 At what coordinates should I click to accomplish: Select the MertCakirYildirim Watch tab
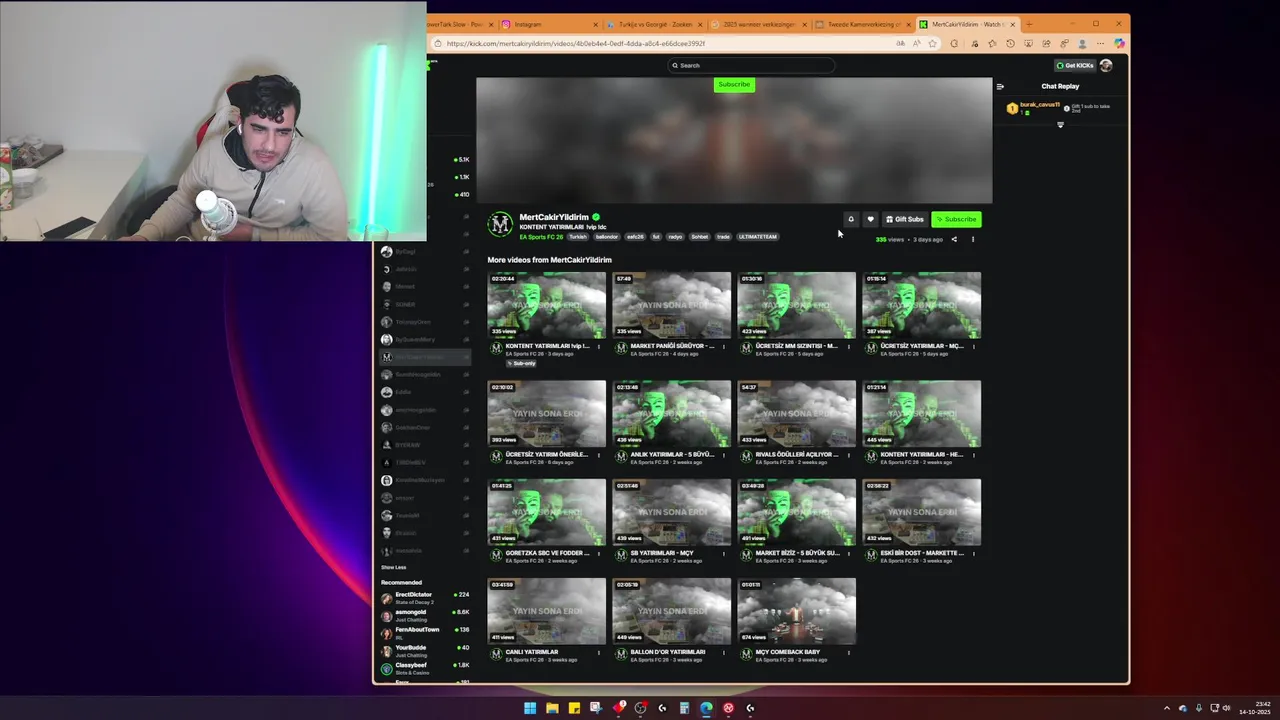coord(968,24)
